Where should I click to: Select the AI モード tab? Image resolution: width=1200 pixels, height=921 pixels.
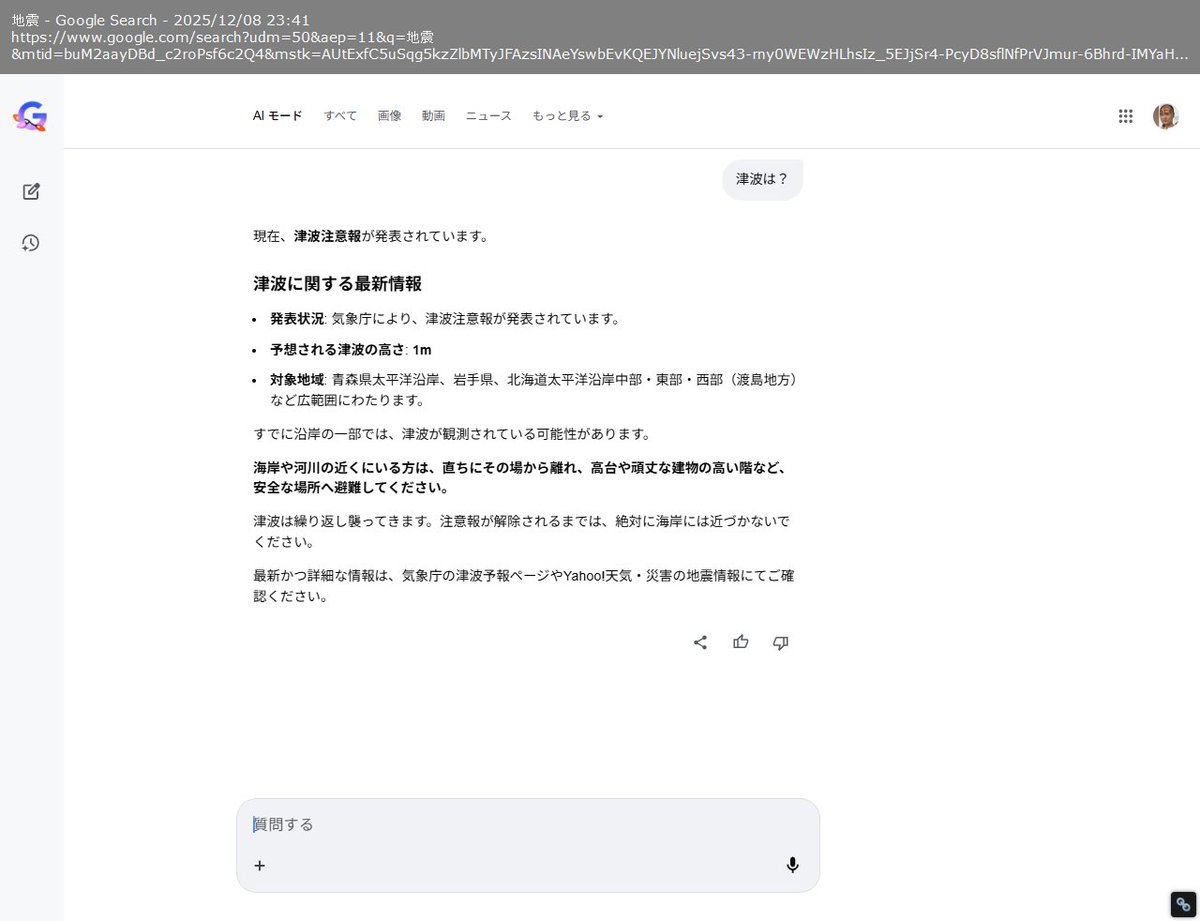point(277,116)
